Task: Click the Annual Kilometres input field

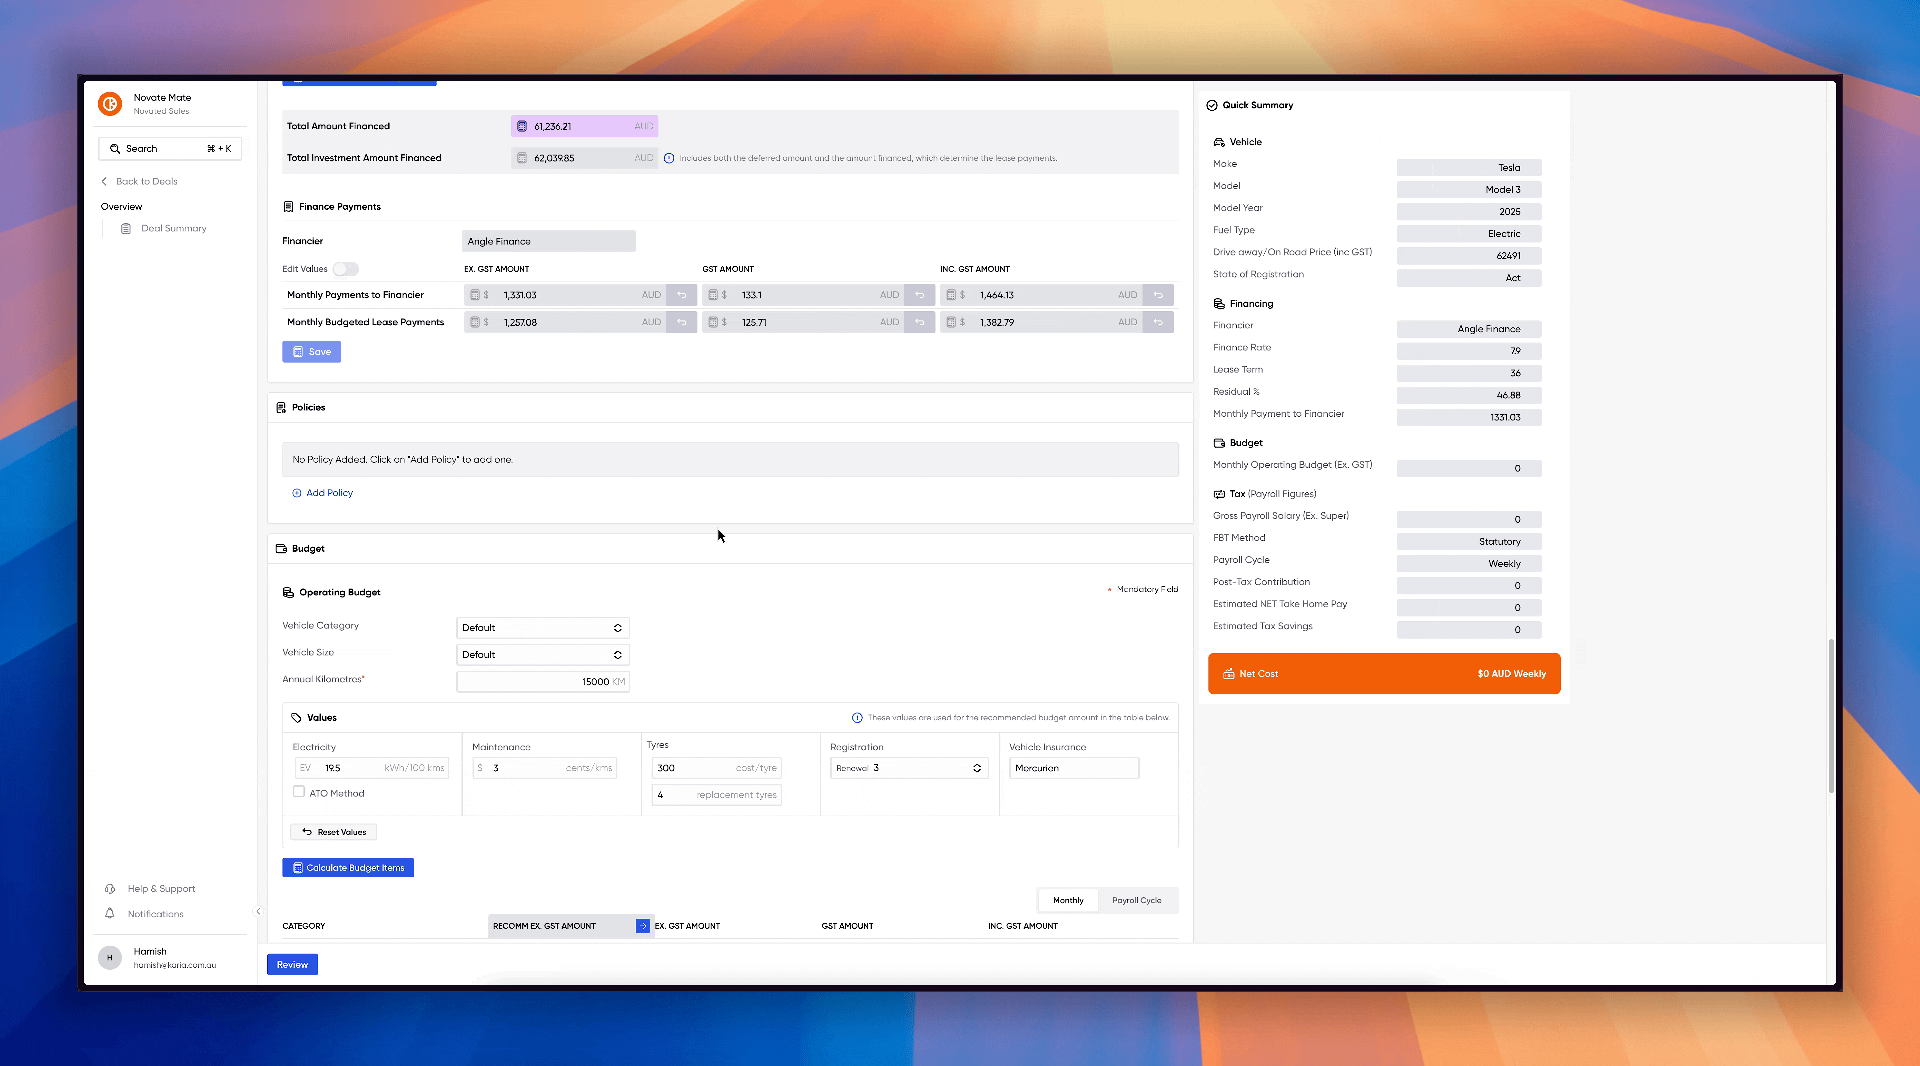Action: pyautogui.click(x=542, y=682)
